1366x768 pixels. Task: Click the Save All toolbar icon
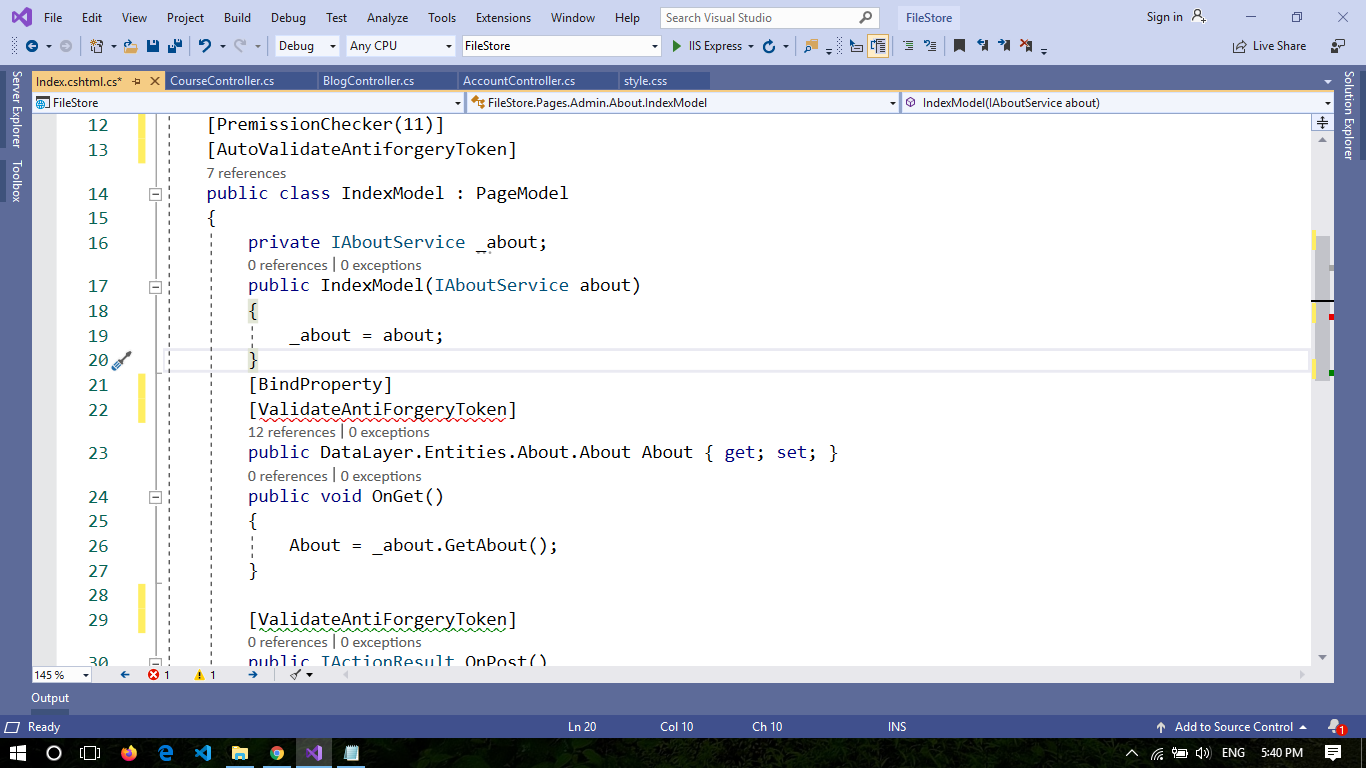pos(174,46)
